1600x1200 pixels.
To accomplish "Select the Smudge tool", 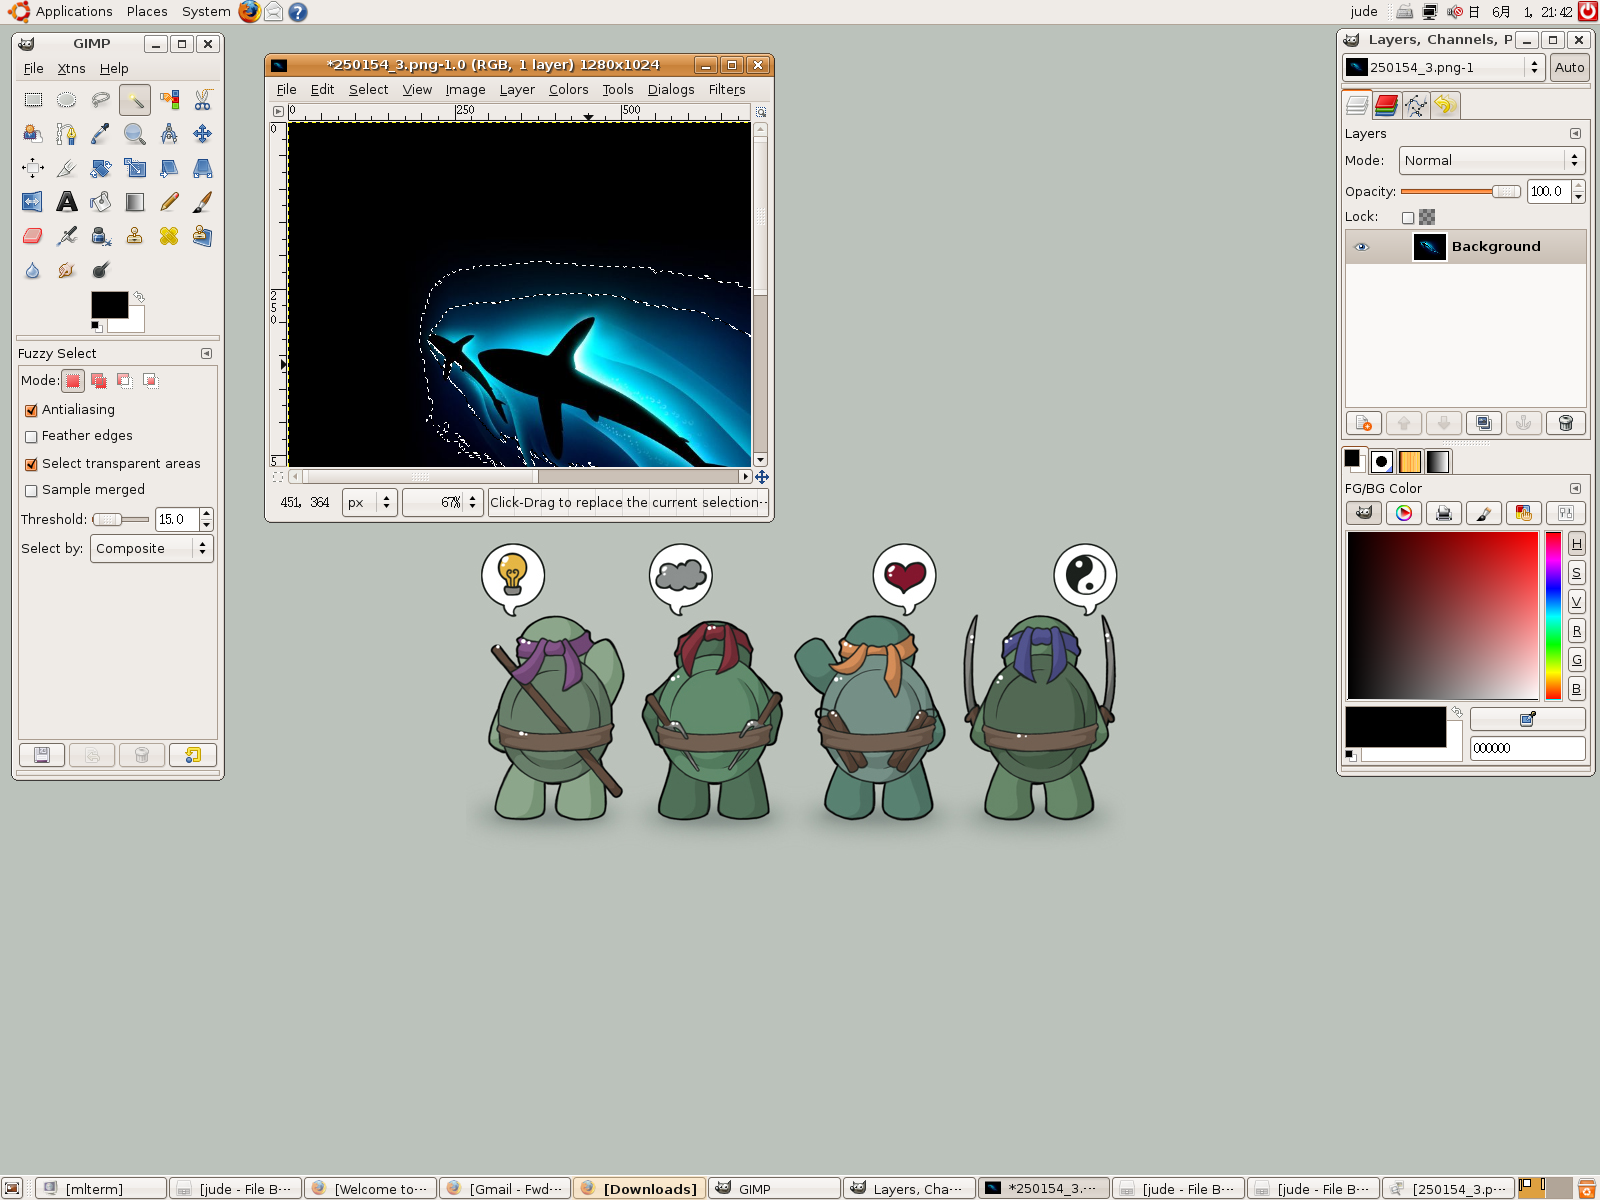I will [x=67, y=270].
